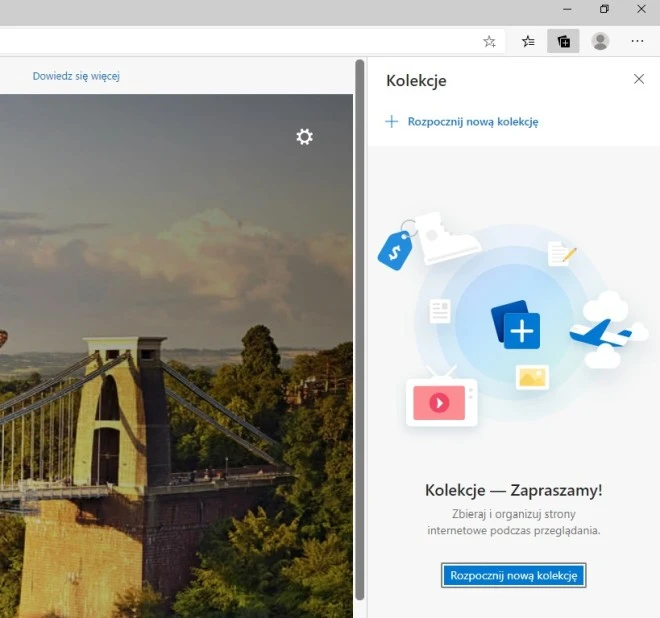The height and width of the screenshot is (618, 660).
Task: Click the Zbieraj i organizuj strony description text
Action: coord(514,522)
